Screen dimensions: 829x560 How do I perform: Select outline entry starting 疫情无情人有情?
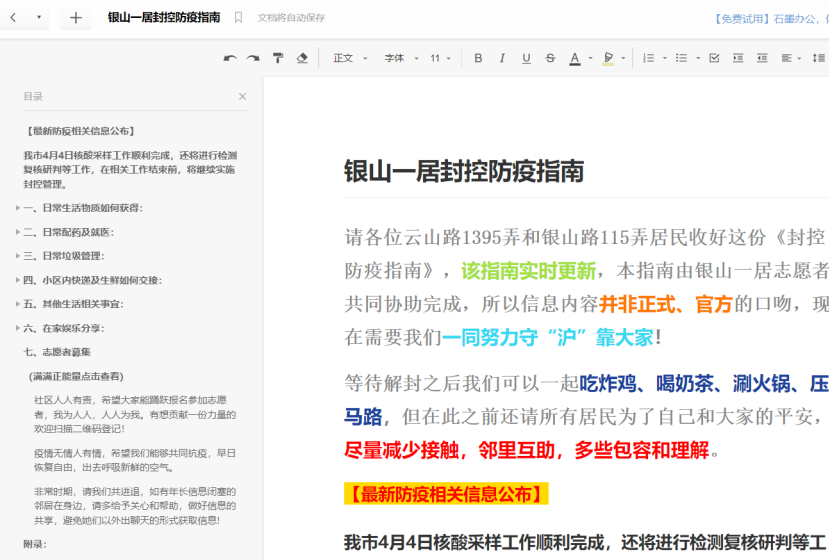point(135,461)
